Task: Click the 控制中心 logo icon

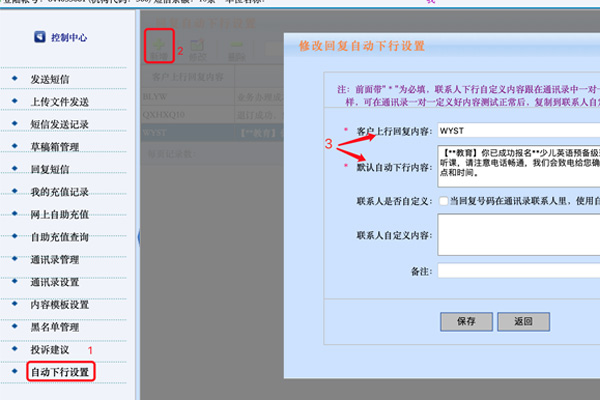Action: 40,37
